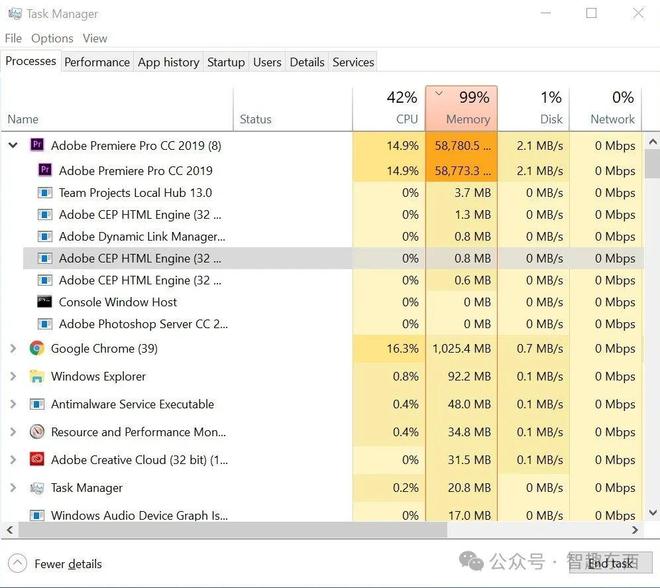The image size is (660, 588).
Task: Expand the Google Chrome (39) process group
Action: [x=13, y=349]
